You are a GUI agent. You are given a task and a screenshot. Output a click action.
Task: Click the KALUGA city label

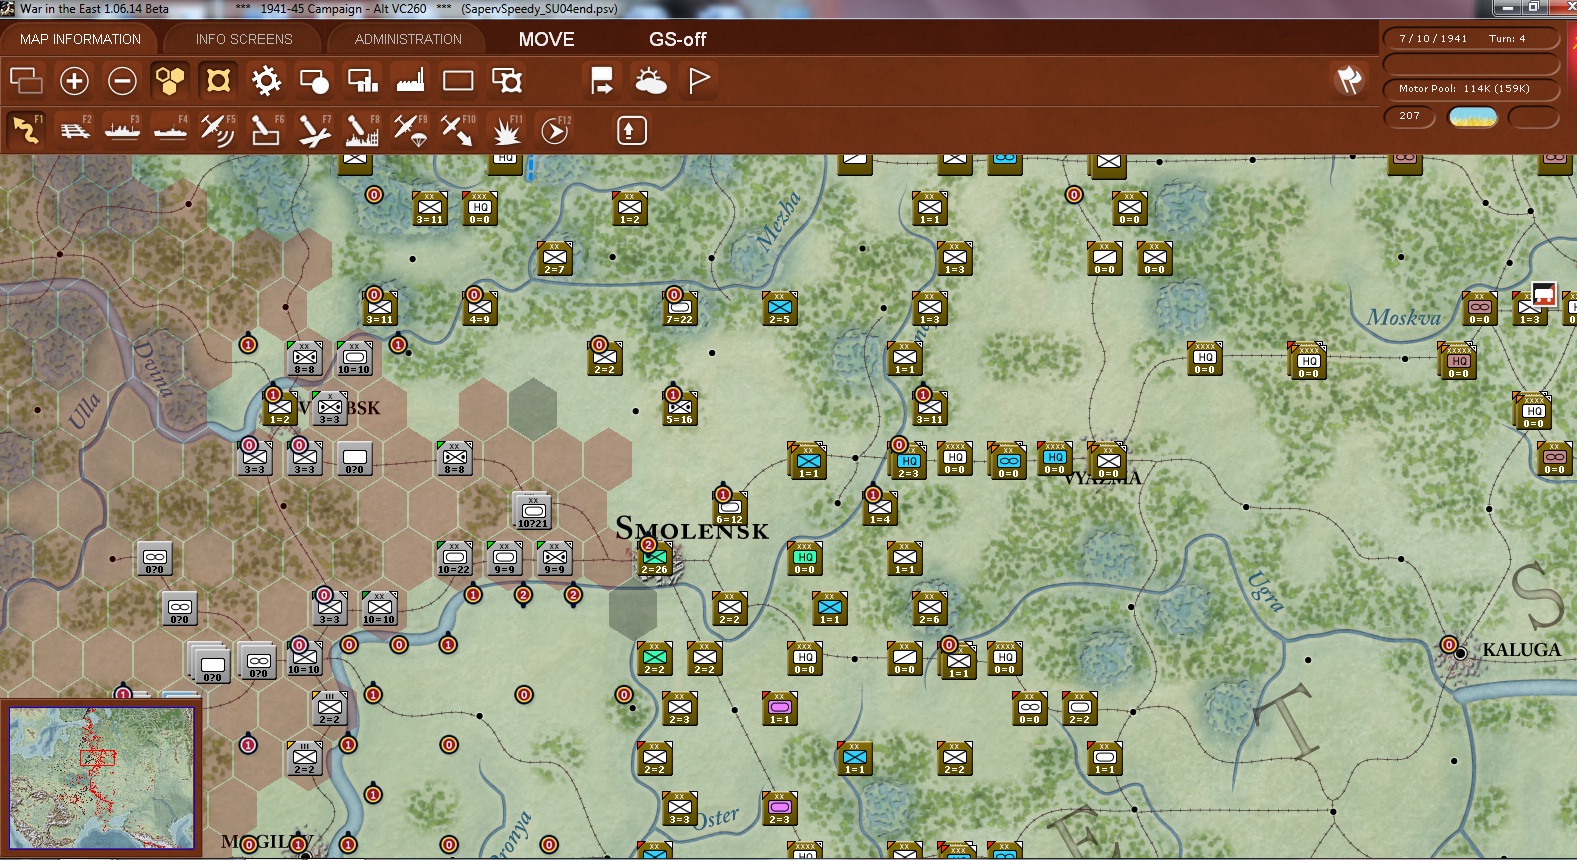point(1521,650)
